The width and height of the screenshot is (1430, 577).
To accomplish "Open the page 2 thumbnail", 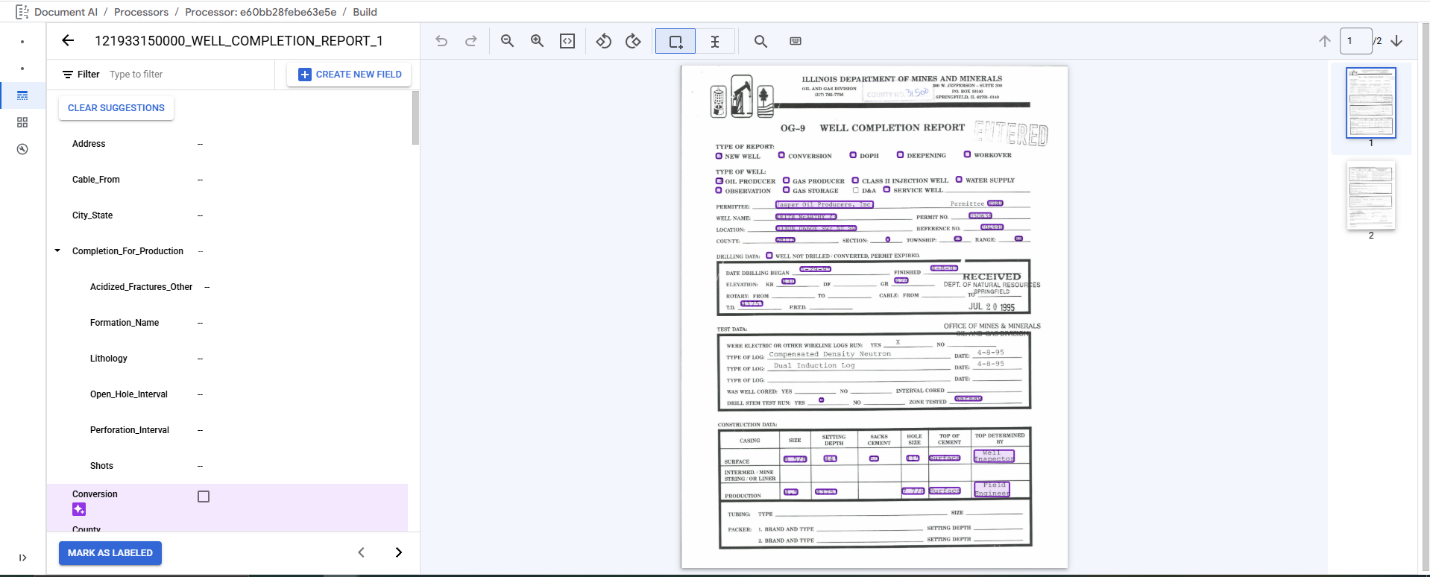I will pyautogui.click(x=1370, y=195).
